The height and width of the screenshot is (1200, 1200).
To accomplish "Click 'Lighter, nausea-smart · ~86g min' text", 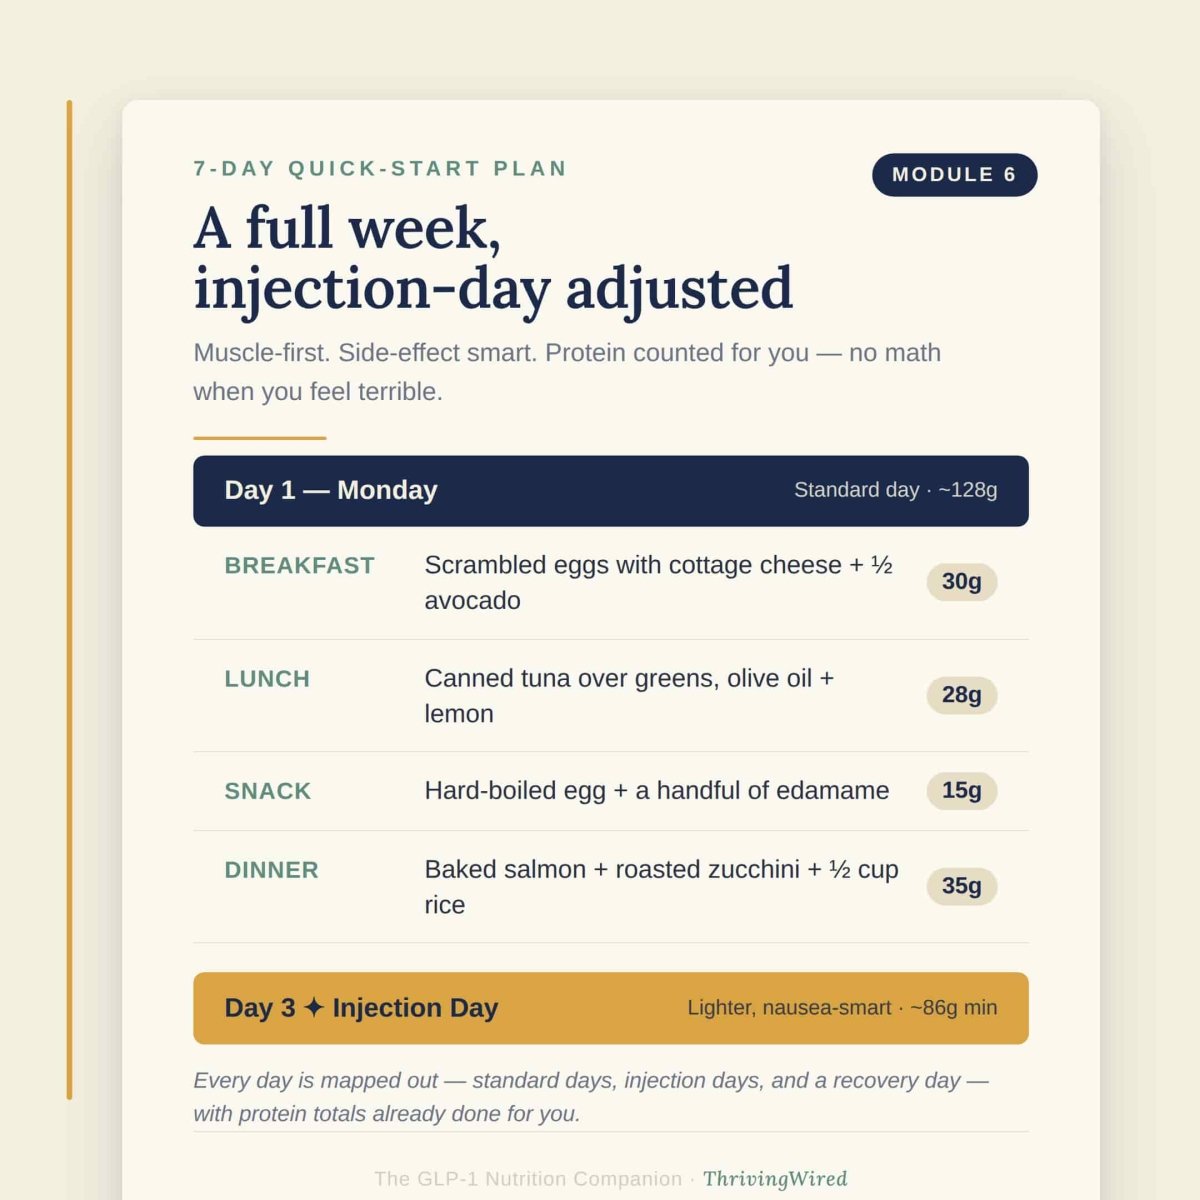I will 842,1008.
